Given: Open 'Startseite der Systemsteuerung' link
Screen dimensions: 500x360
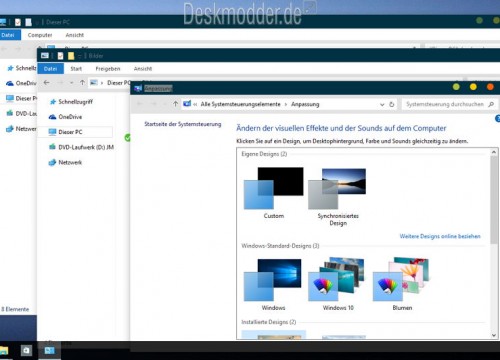Looking at the screenshot, I should pos(183,124).
